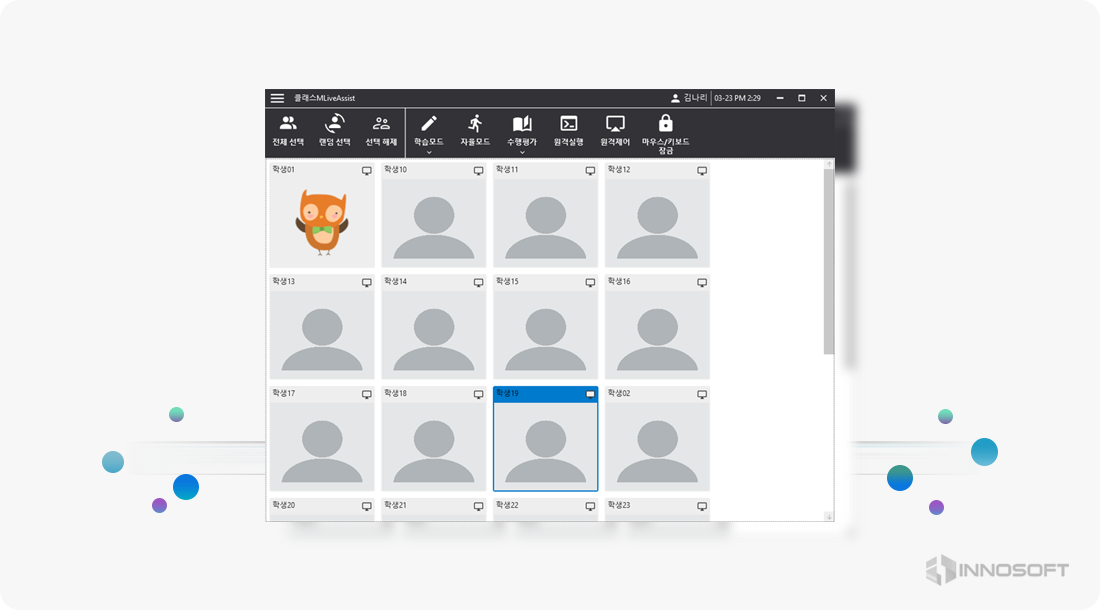Expand the chevron under 수행평가
This screenshot has width=1100, height=610.
(522, 152)
